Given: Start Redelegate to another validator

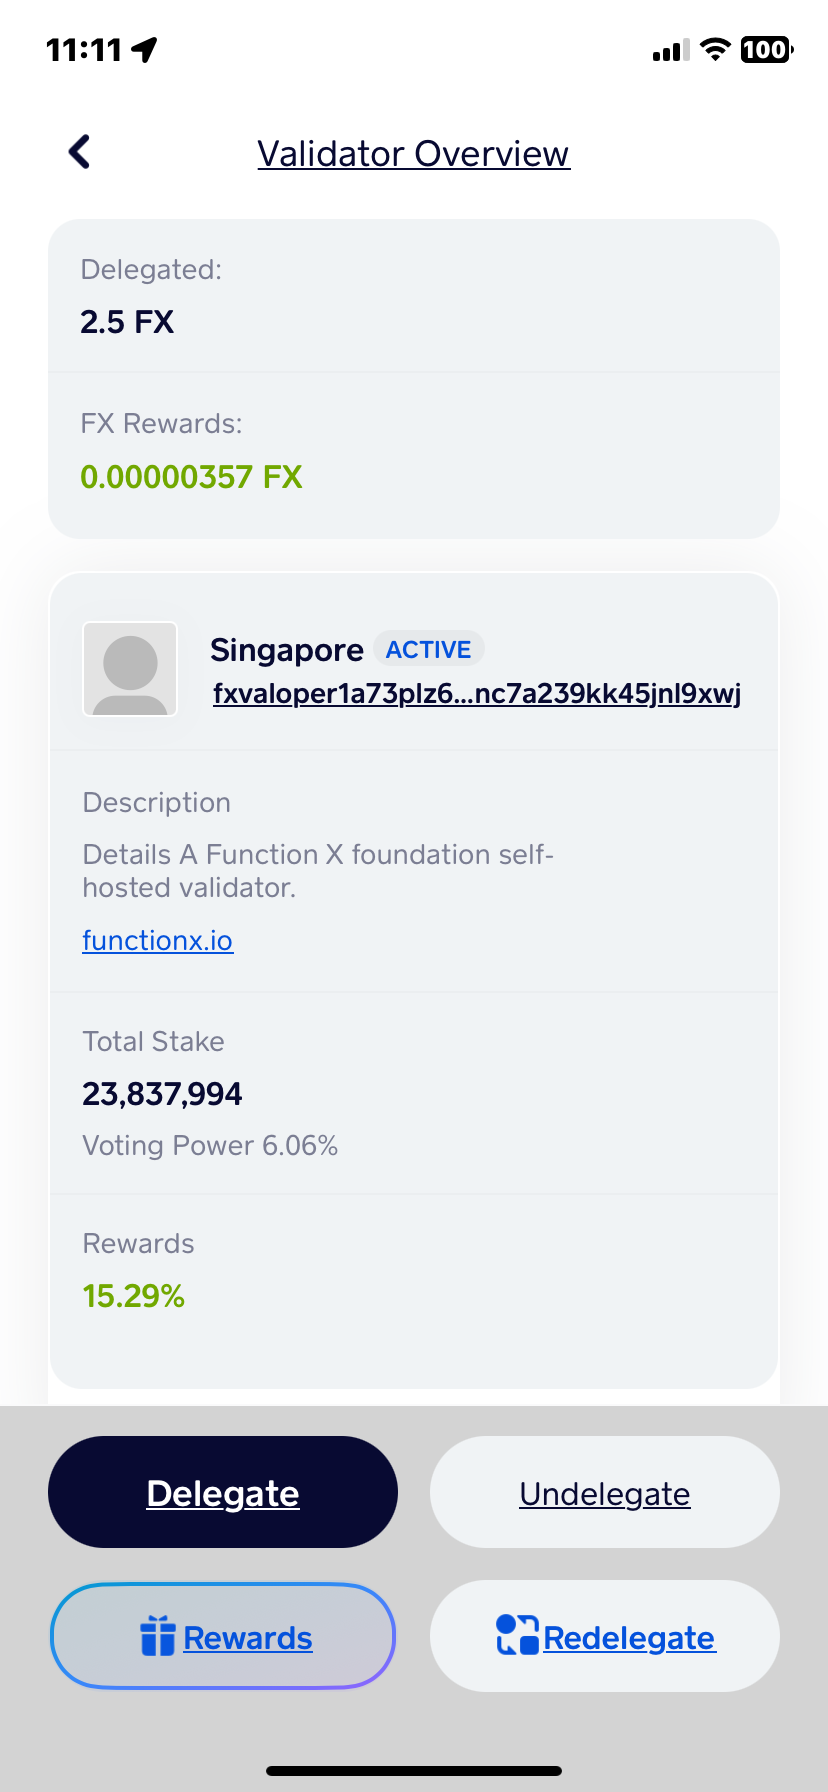Looking at the screenshot, I should [x=605, y=1636].
